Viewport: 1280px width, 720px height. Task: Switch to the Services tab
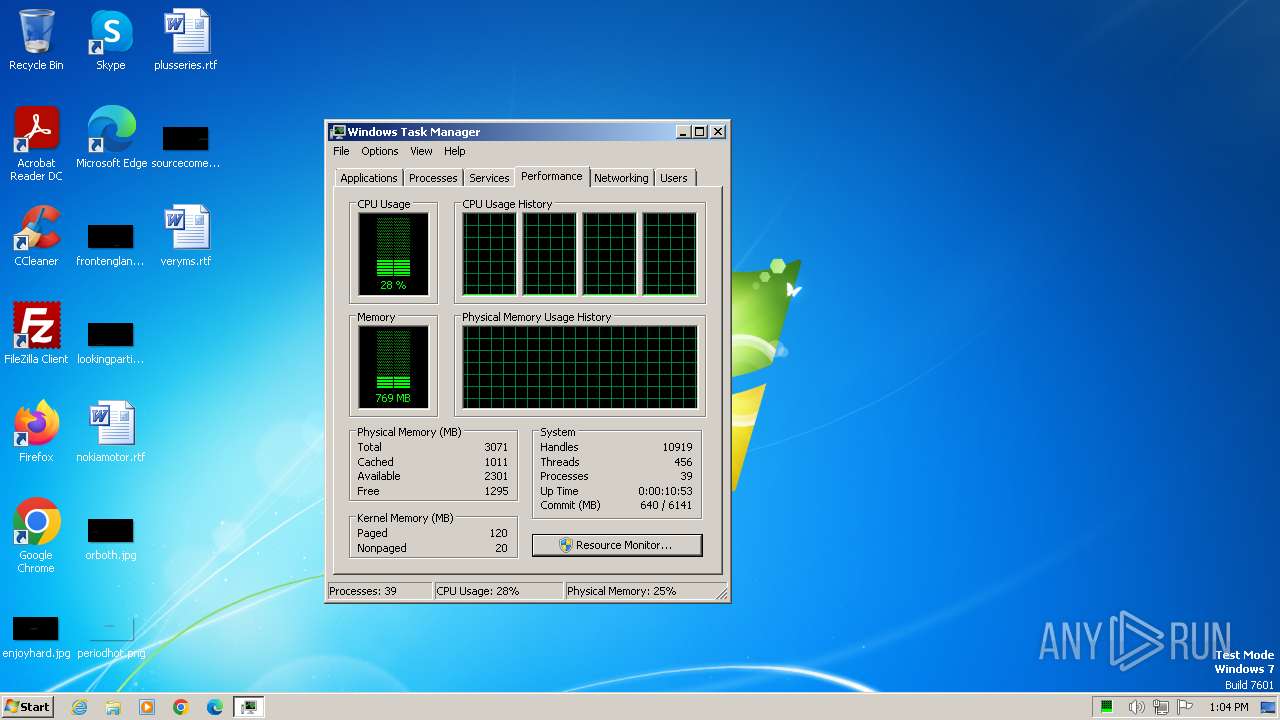pyautogui.click(x=489, y=178)
